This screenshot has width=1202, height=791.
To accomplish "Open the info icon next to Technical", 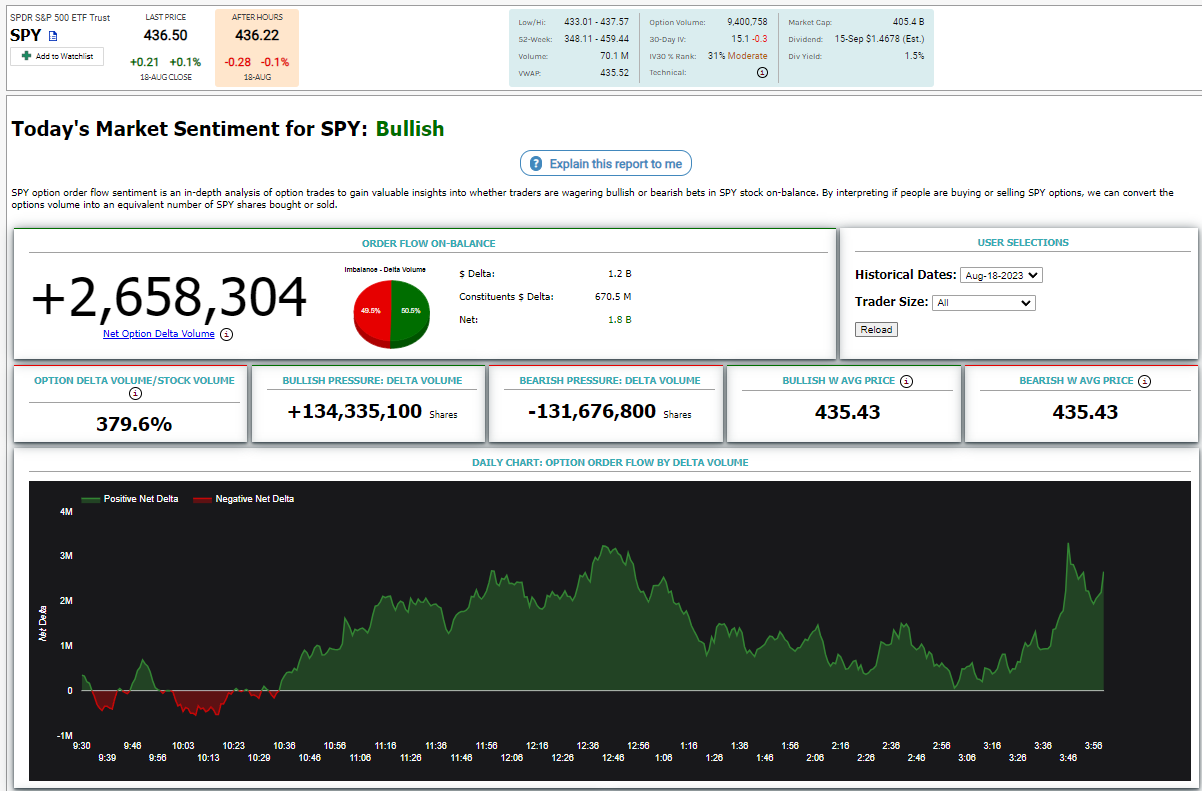I will (762, 72).
